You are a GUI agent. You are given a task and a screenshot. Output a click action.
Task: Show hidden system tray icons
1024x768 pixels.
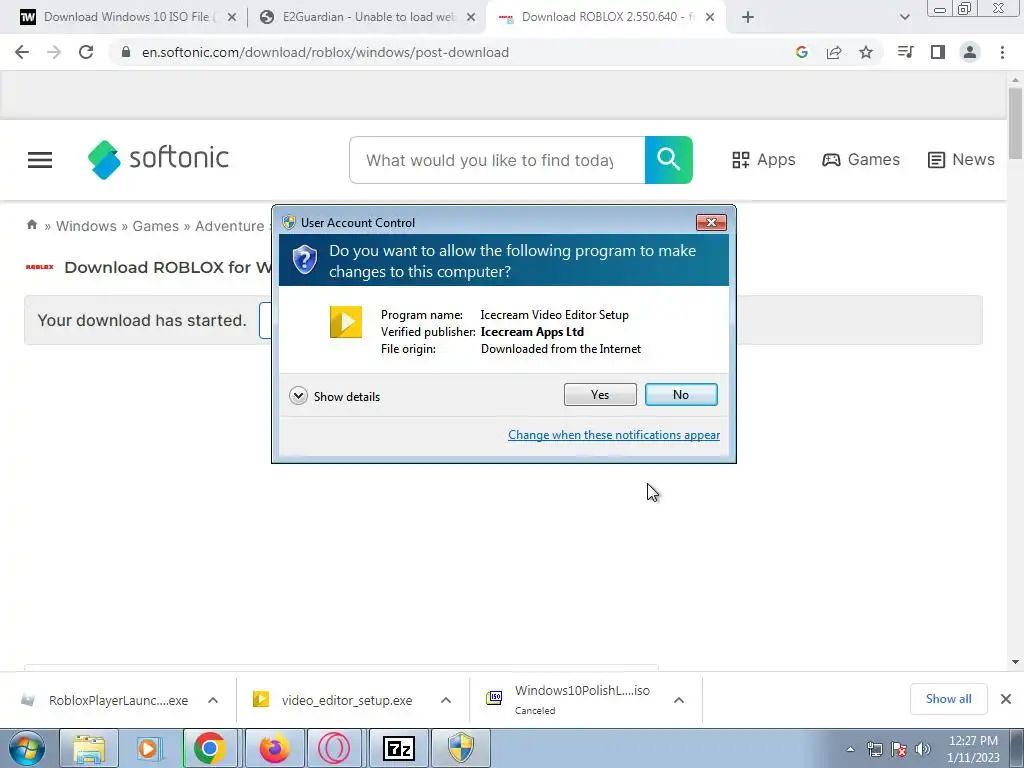click(850, 749)
